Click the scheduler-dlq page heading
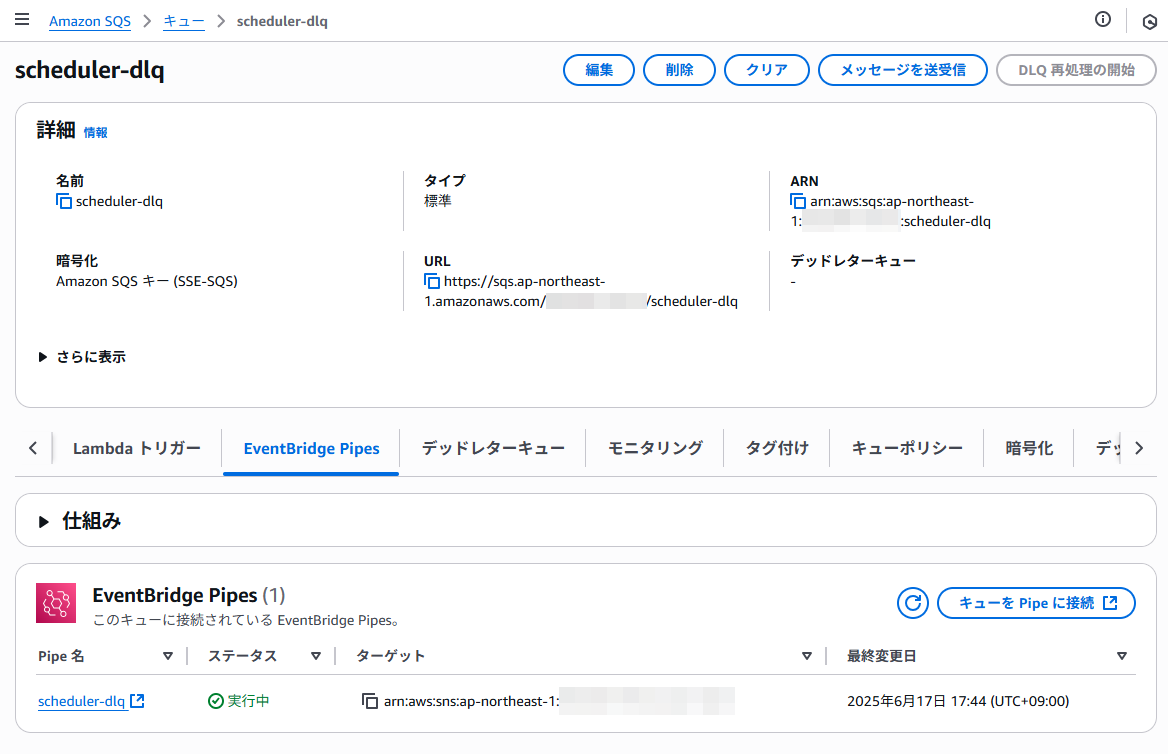This screenshot has width=1168, height=754. tap(89, 70)
